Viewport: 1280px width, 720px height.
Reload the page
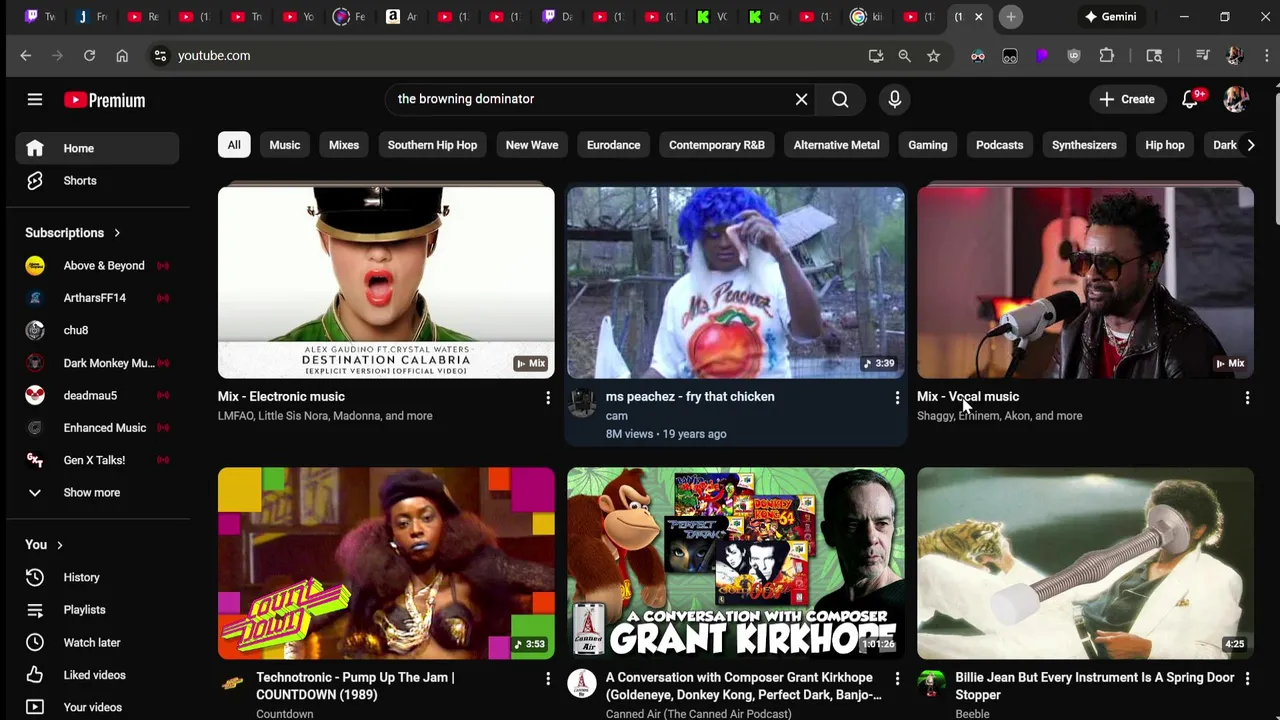point(89,56)
